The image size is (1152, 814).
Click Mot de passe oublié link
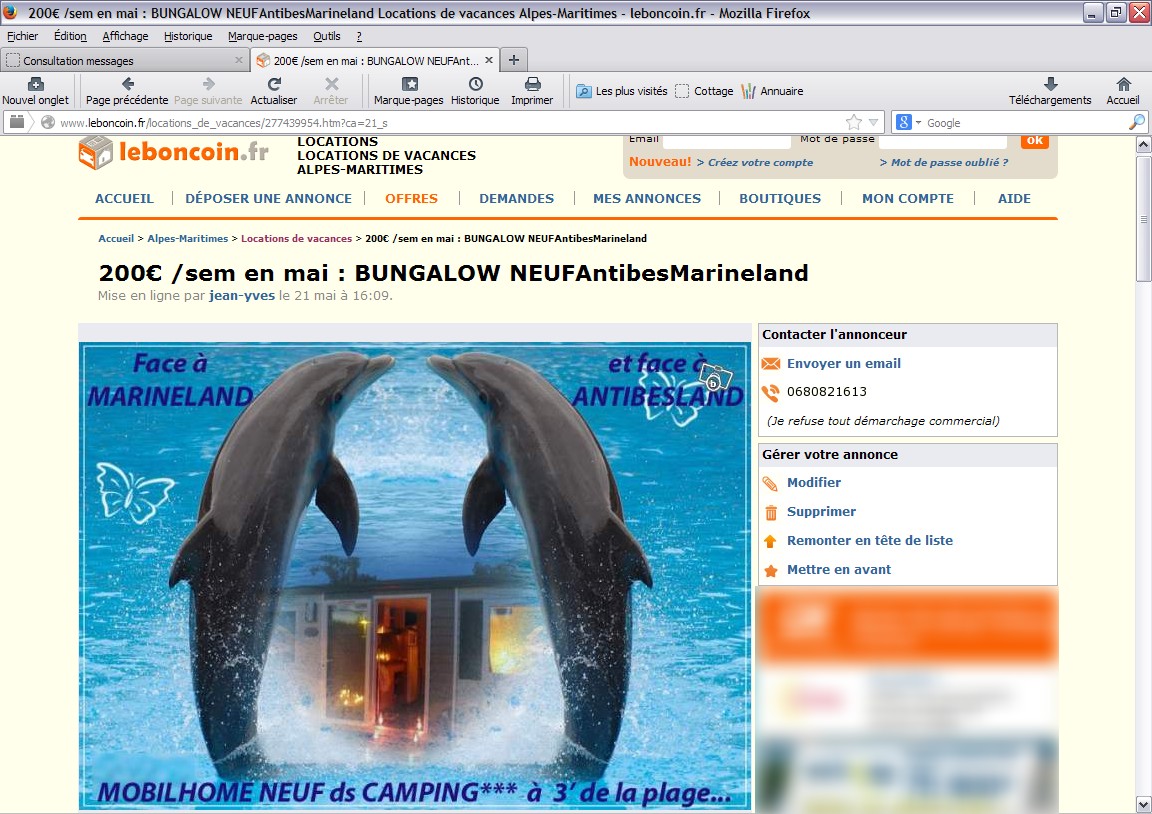click(949, 162)
